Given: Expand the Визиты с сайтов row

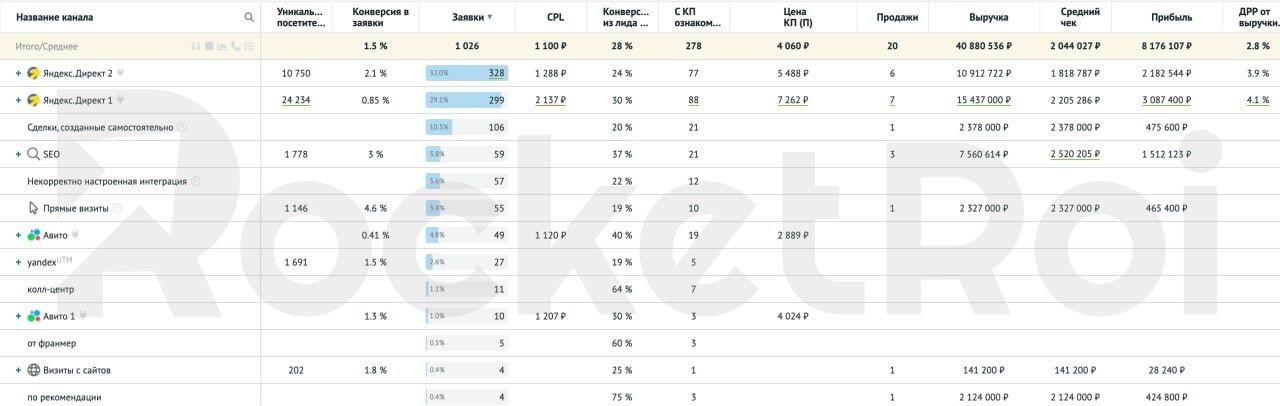Looking at the screenshot, I should pyautogui.click(x=18, y=370).
